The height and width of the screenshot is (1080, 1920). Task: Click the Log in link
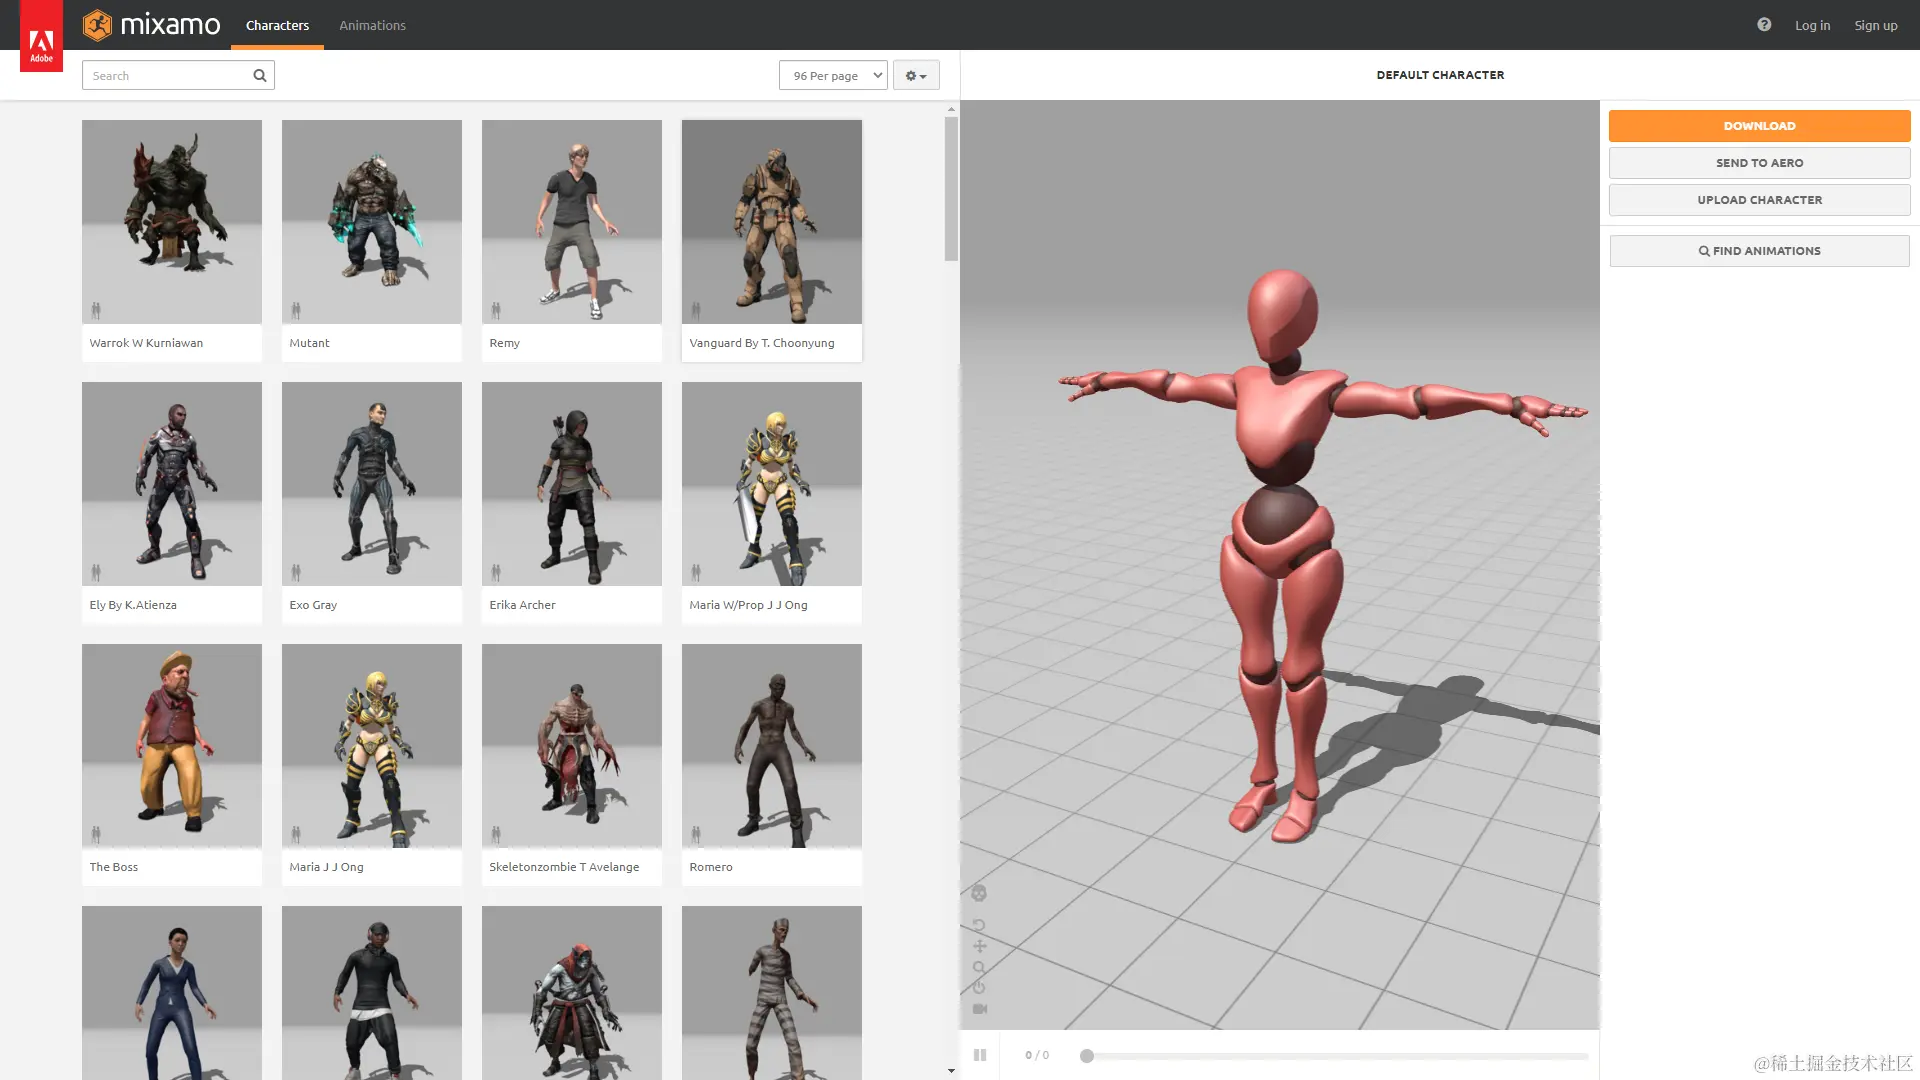point(1812,25)
